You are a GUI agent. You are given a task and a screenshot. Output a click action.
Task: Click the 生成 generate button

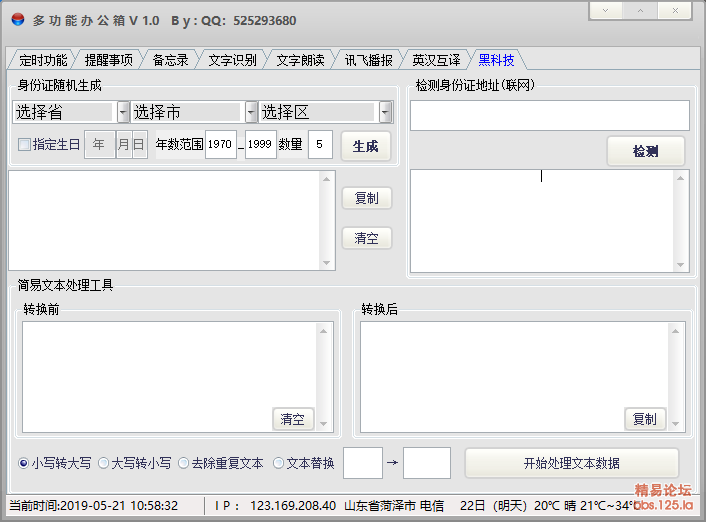coord(366,146)
